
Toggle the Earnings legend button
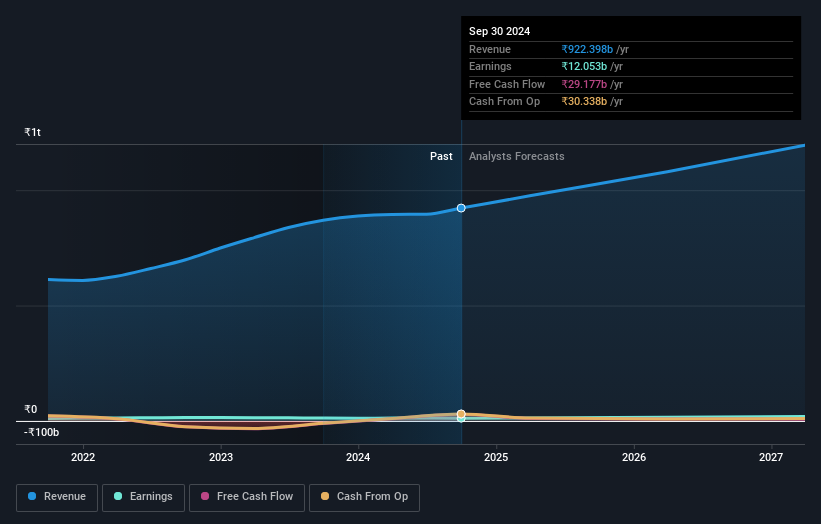click(x=143, y=497)
